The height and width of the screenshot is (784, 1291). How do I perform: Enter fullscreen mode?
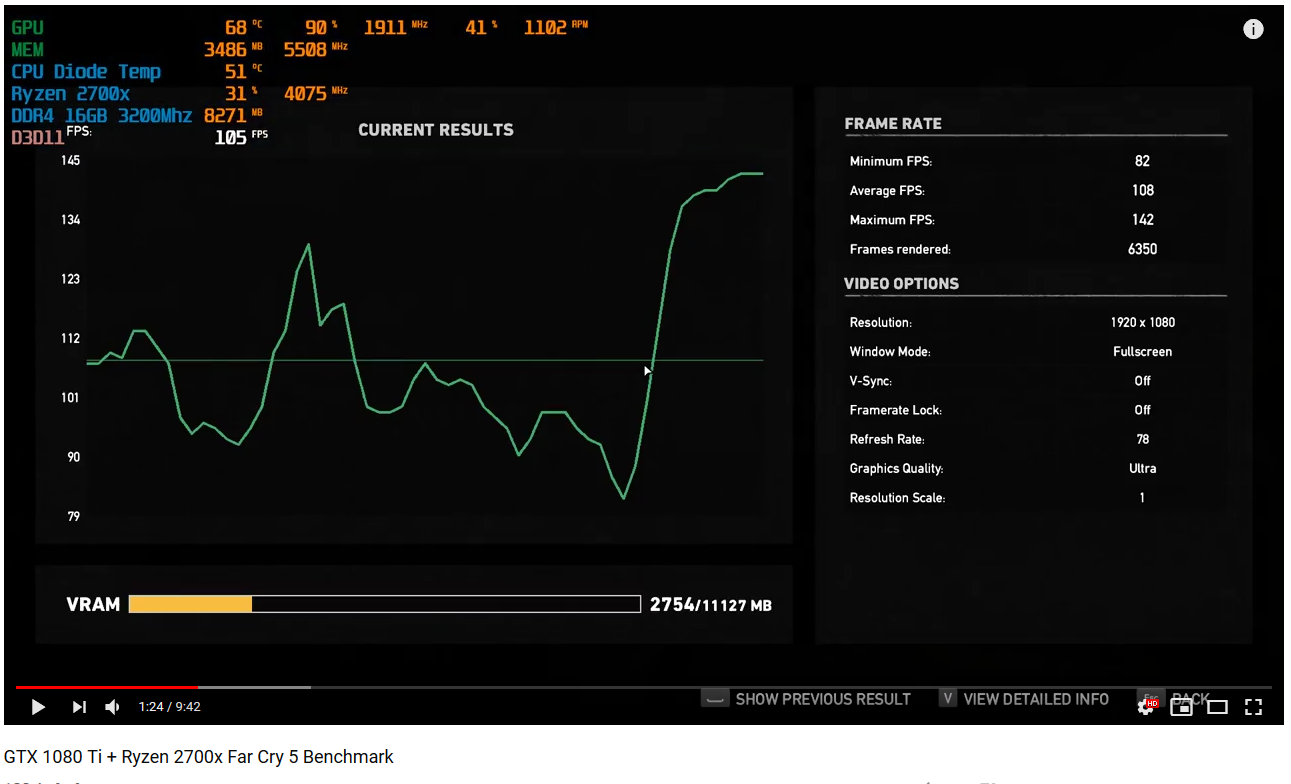coord(1253,707)
